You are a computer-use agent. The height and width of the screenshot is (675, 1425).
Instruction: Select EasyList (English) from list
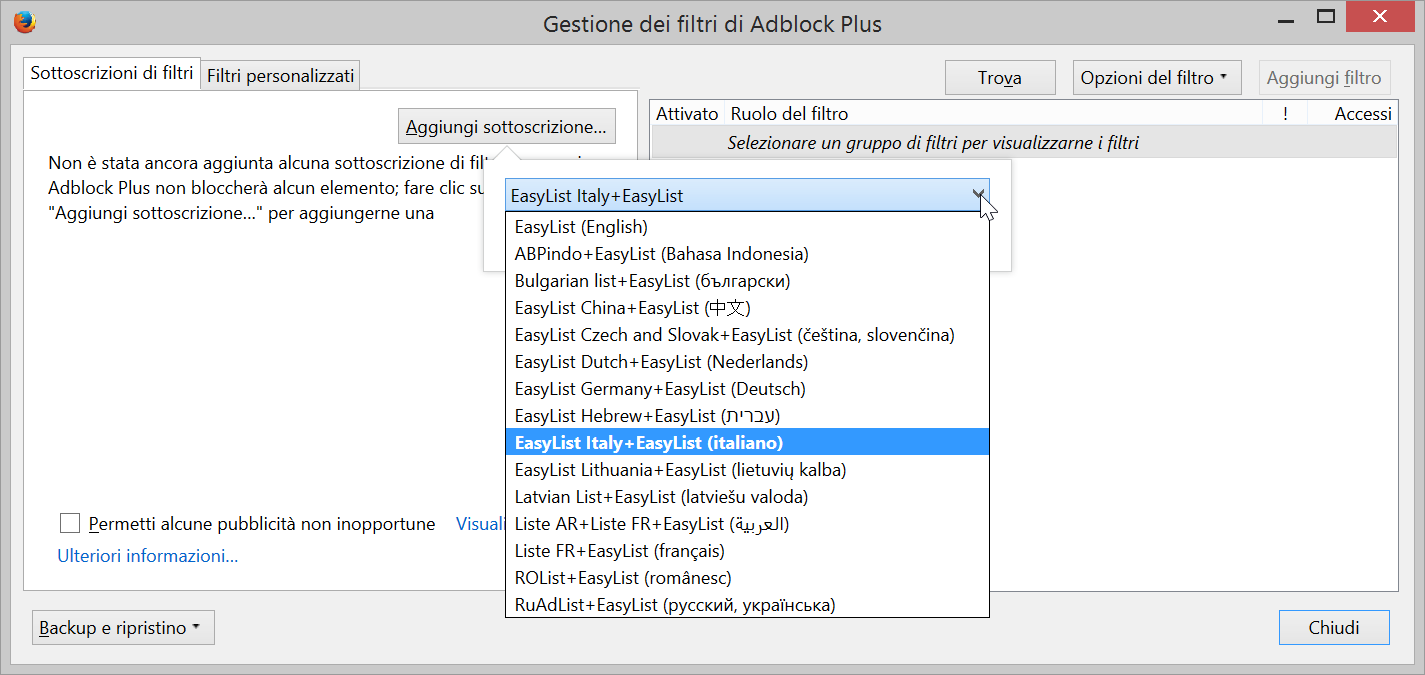[x=747, y=227]
